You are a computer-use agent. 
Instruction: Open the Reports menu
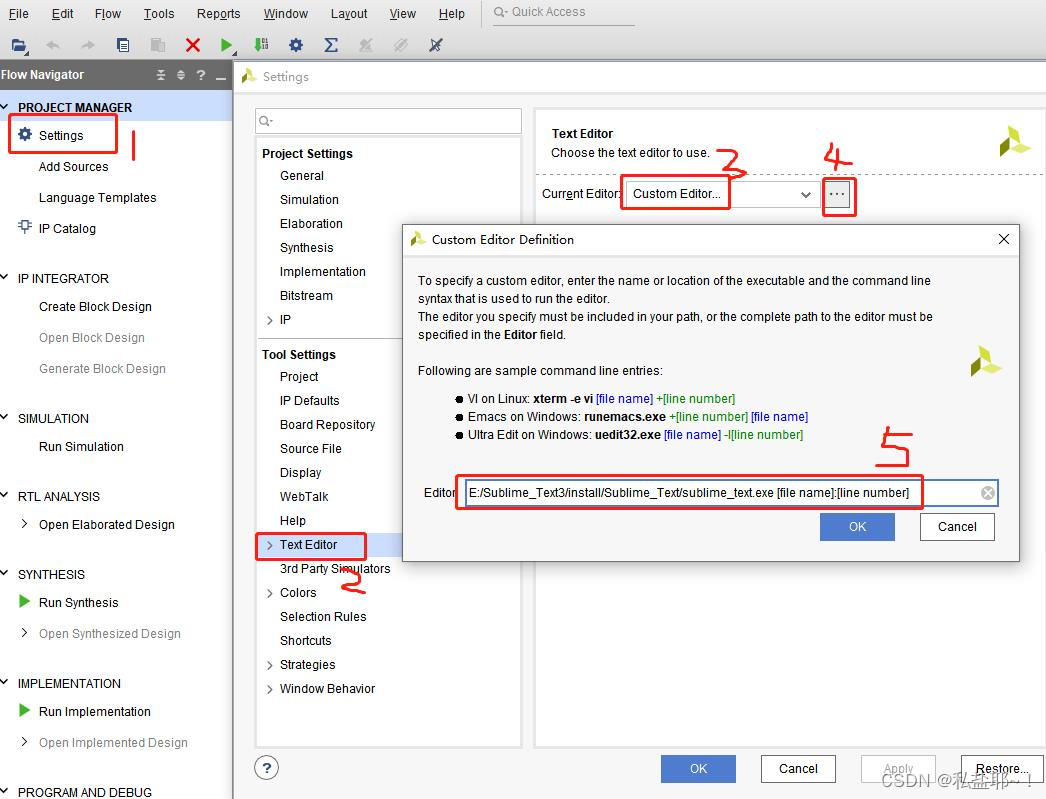click(218, 13)
